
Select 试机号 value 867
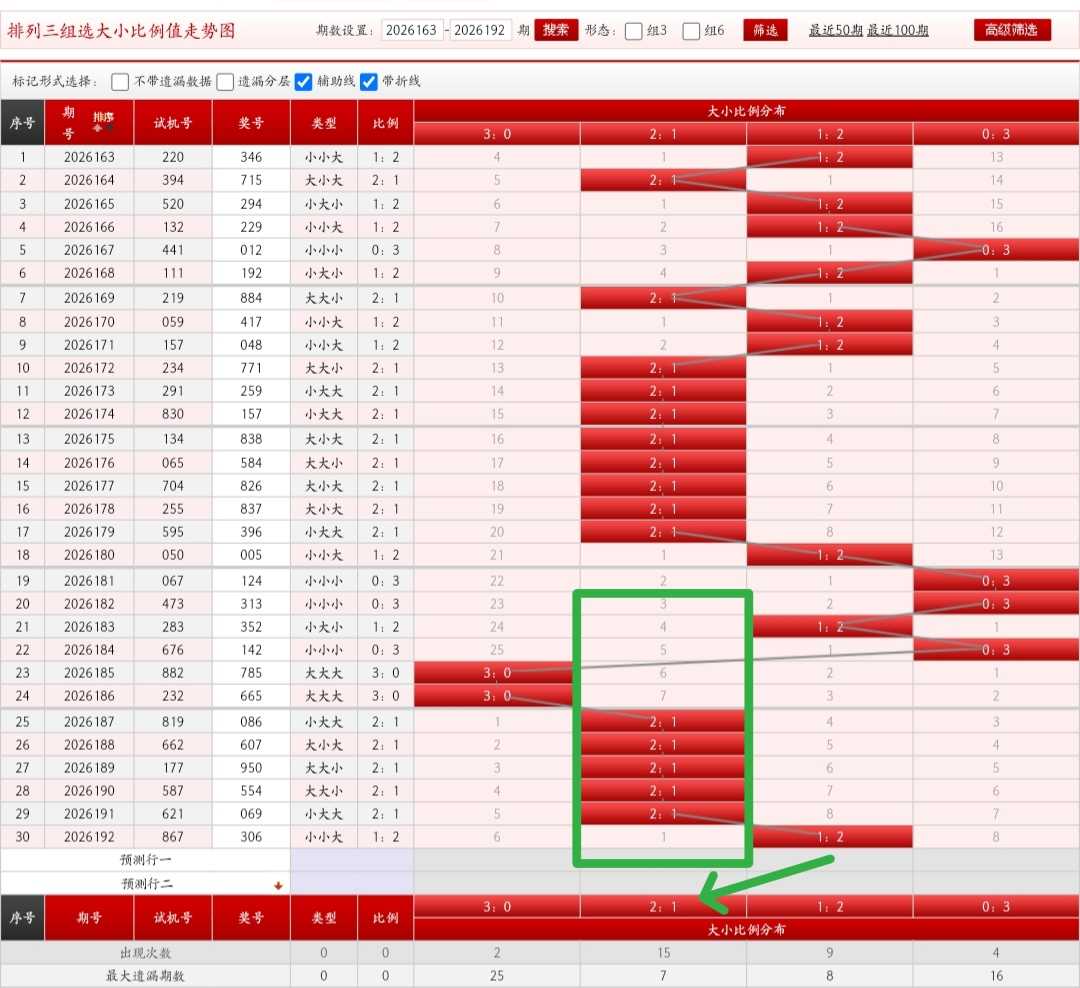point(173,836)
